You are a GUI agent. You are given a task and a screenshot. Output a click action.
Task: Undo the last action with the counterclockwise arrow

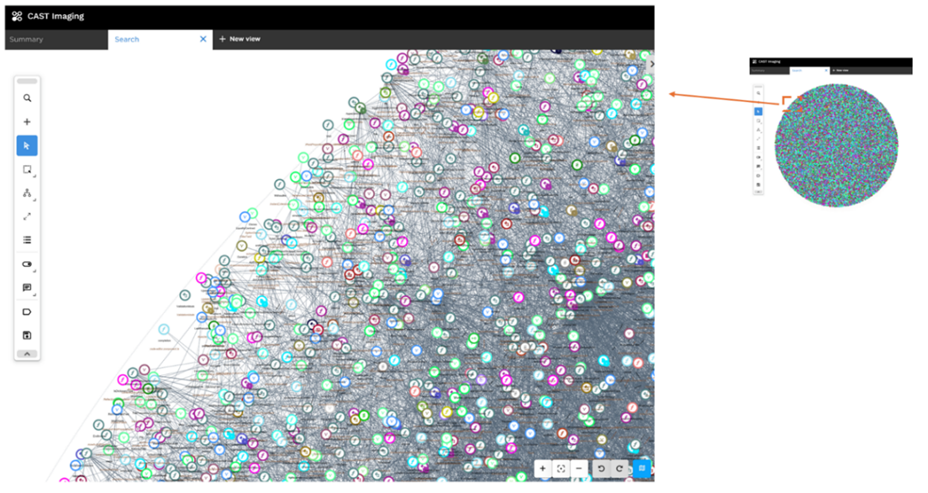click(601, 468)
